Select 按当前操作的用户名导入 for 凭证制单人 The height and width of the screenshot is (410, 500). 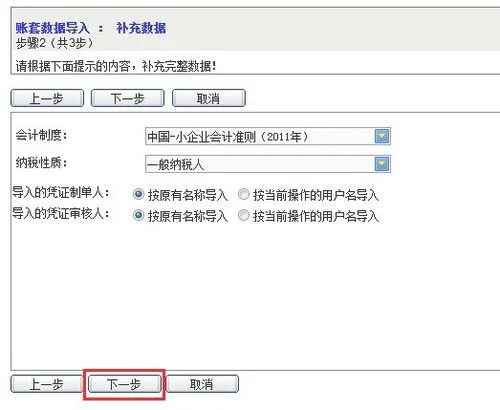click(244, 194)
